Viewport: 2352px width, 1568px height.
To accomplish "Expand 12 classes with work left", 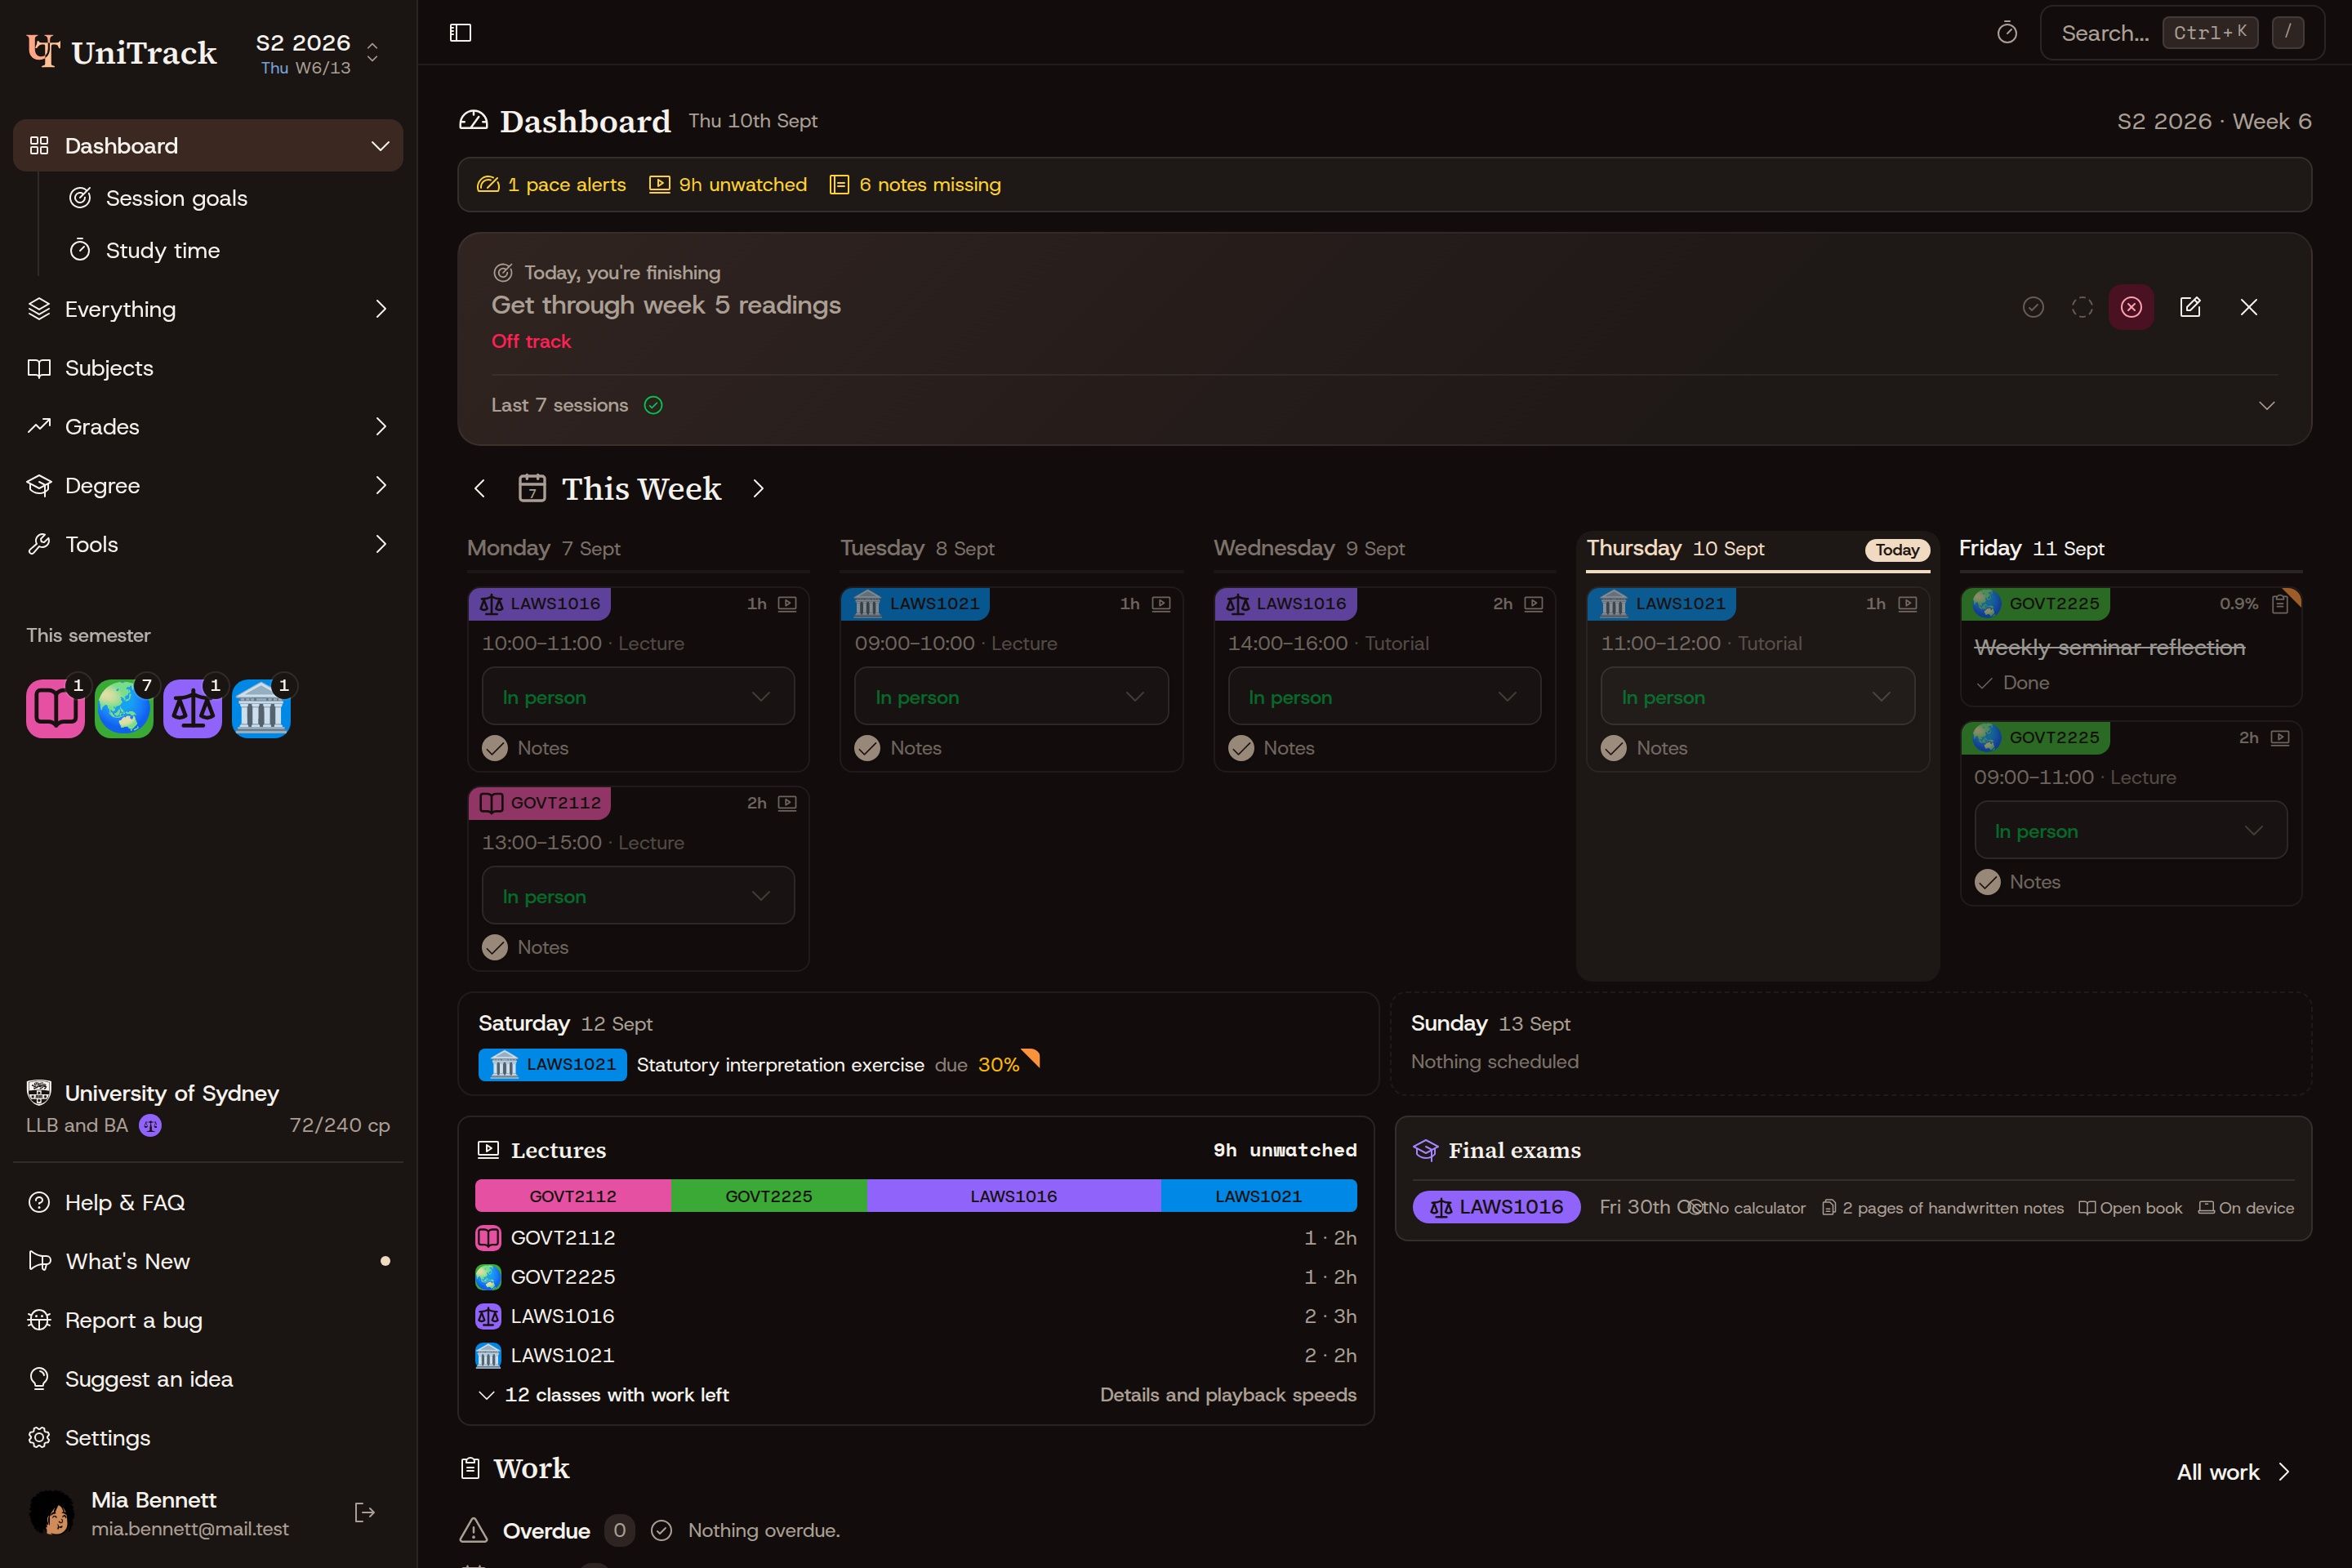I will pyautogui.click(x=604, y=1395).
